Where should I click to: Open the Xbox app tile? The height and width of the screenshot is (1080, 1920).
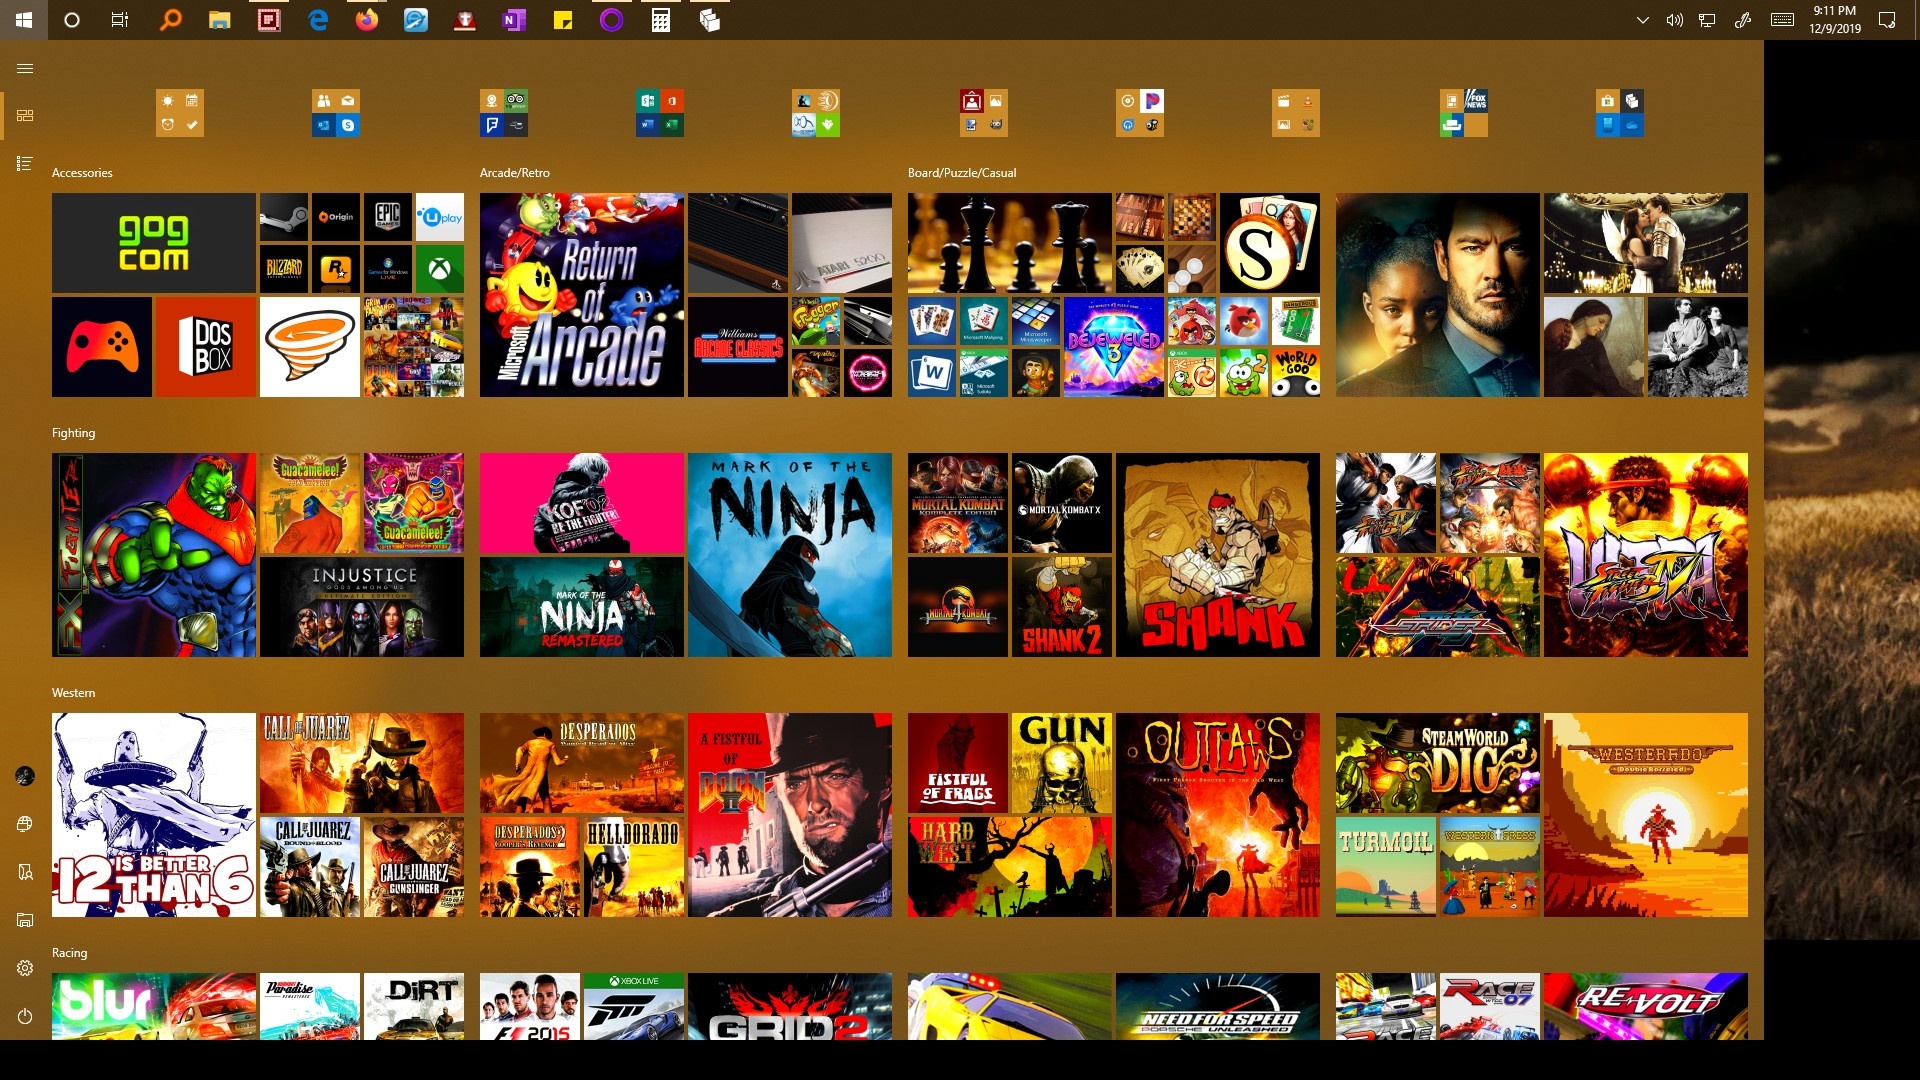(x=440, y=269)
